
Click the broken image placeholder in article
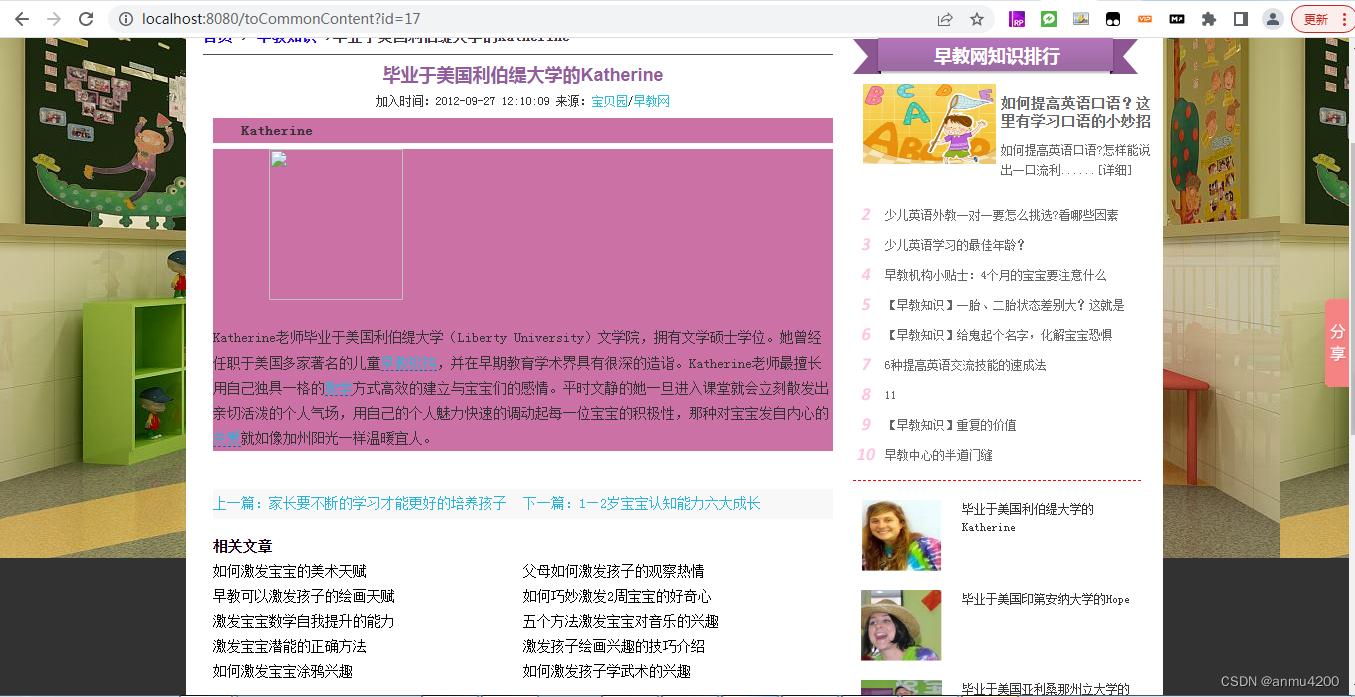point(336,225)
